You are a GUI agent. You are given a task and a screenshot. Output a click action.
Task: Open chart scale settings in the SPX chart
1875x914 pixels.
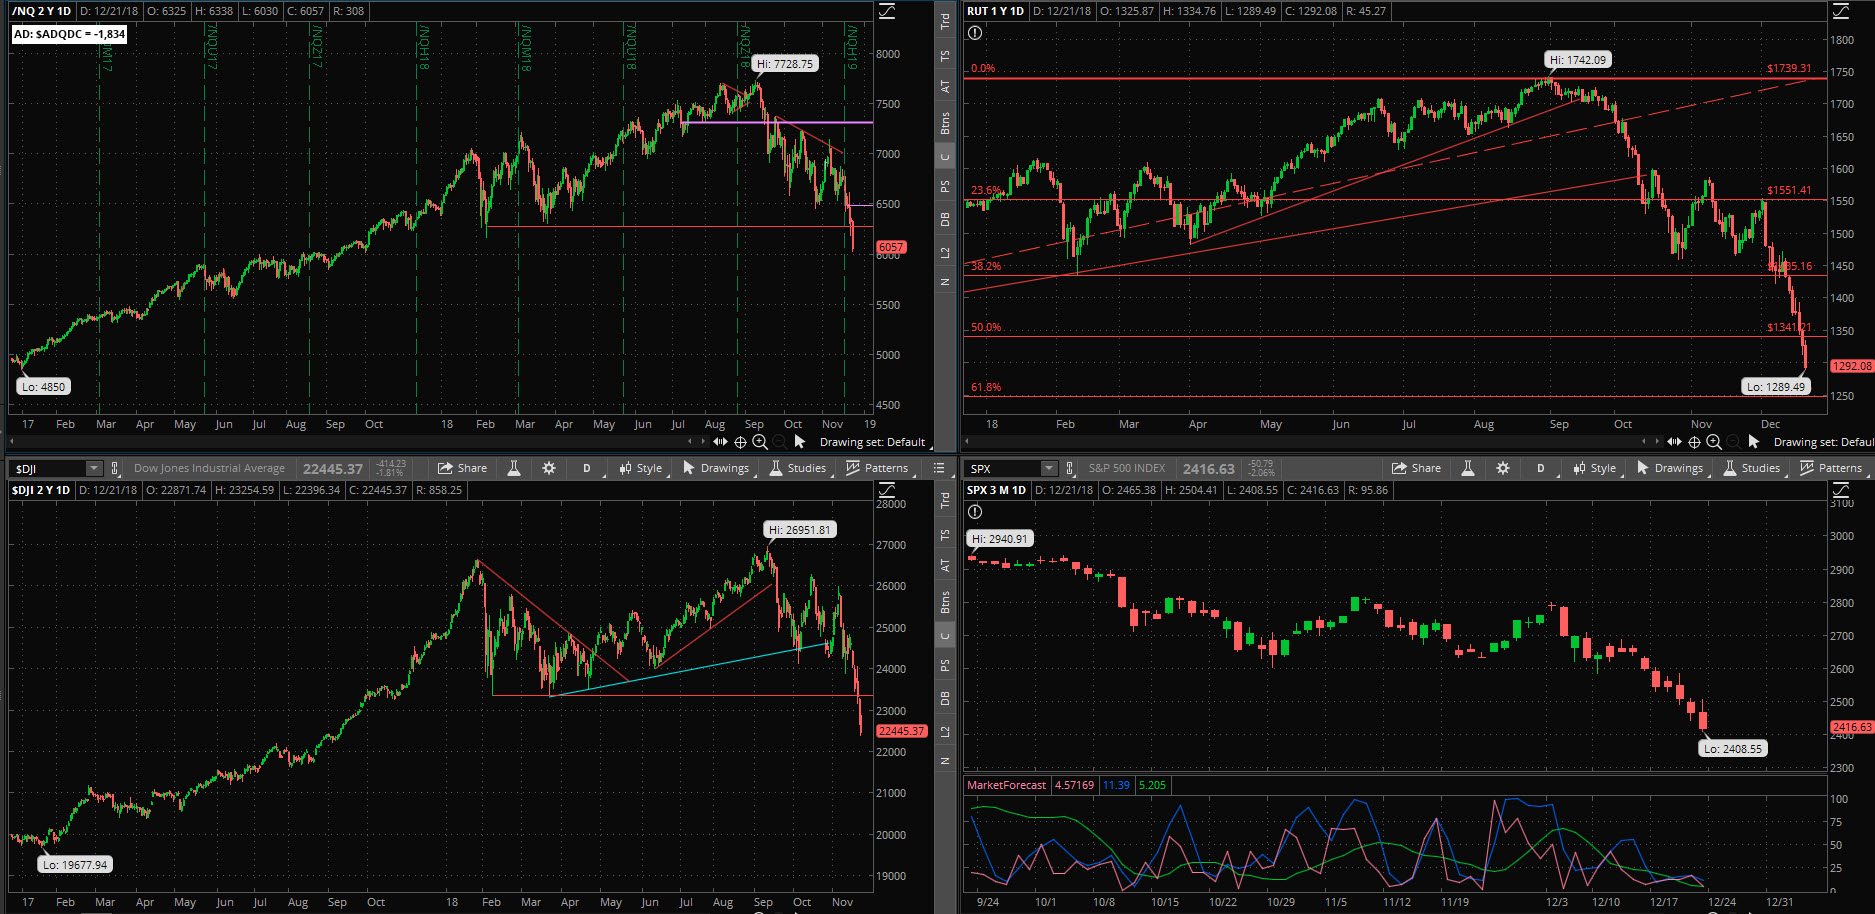tap(1841, 490)
